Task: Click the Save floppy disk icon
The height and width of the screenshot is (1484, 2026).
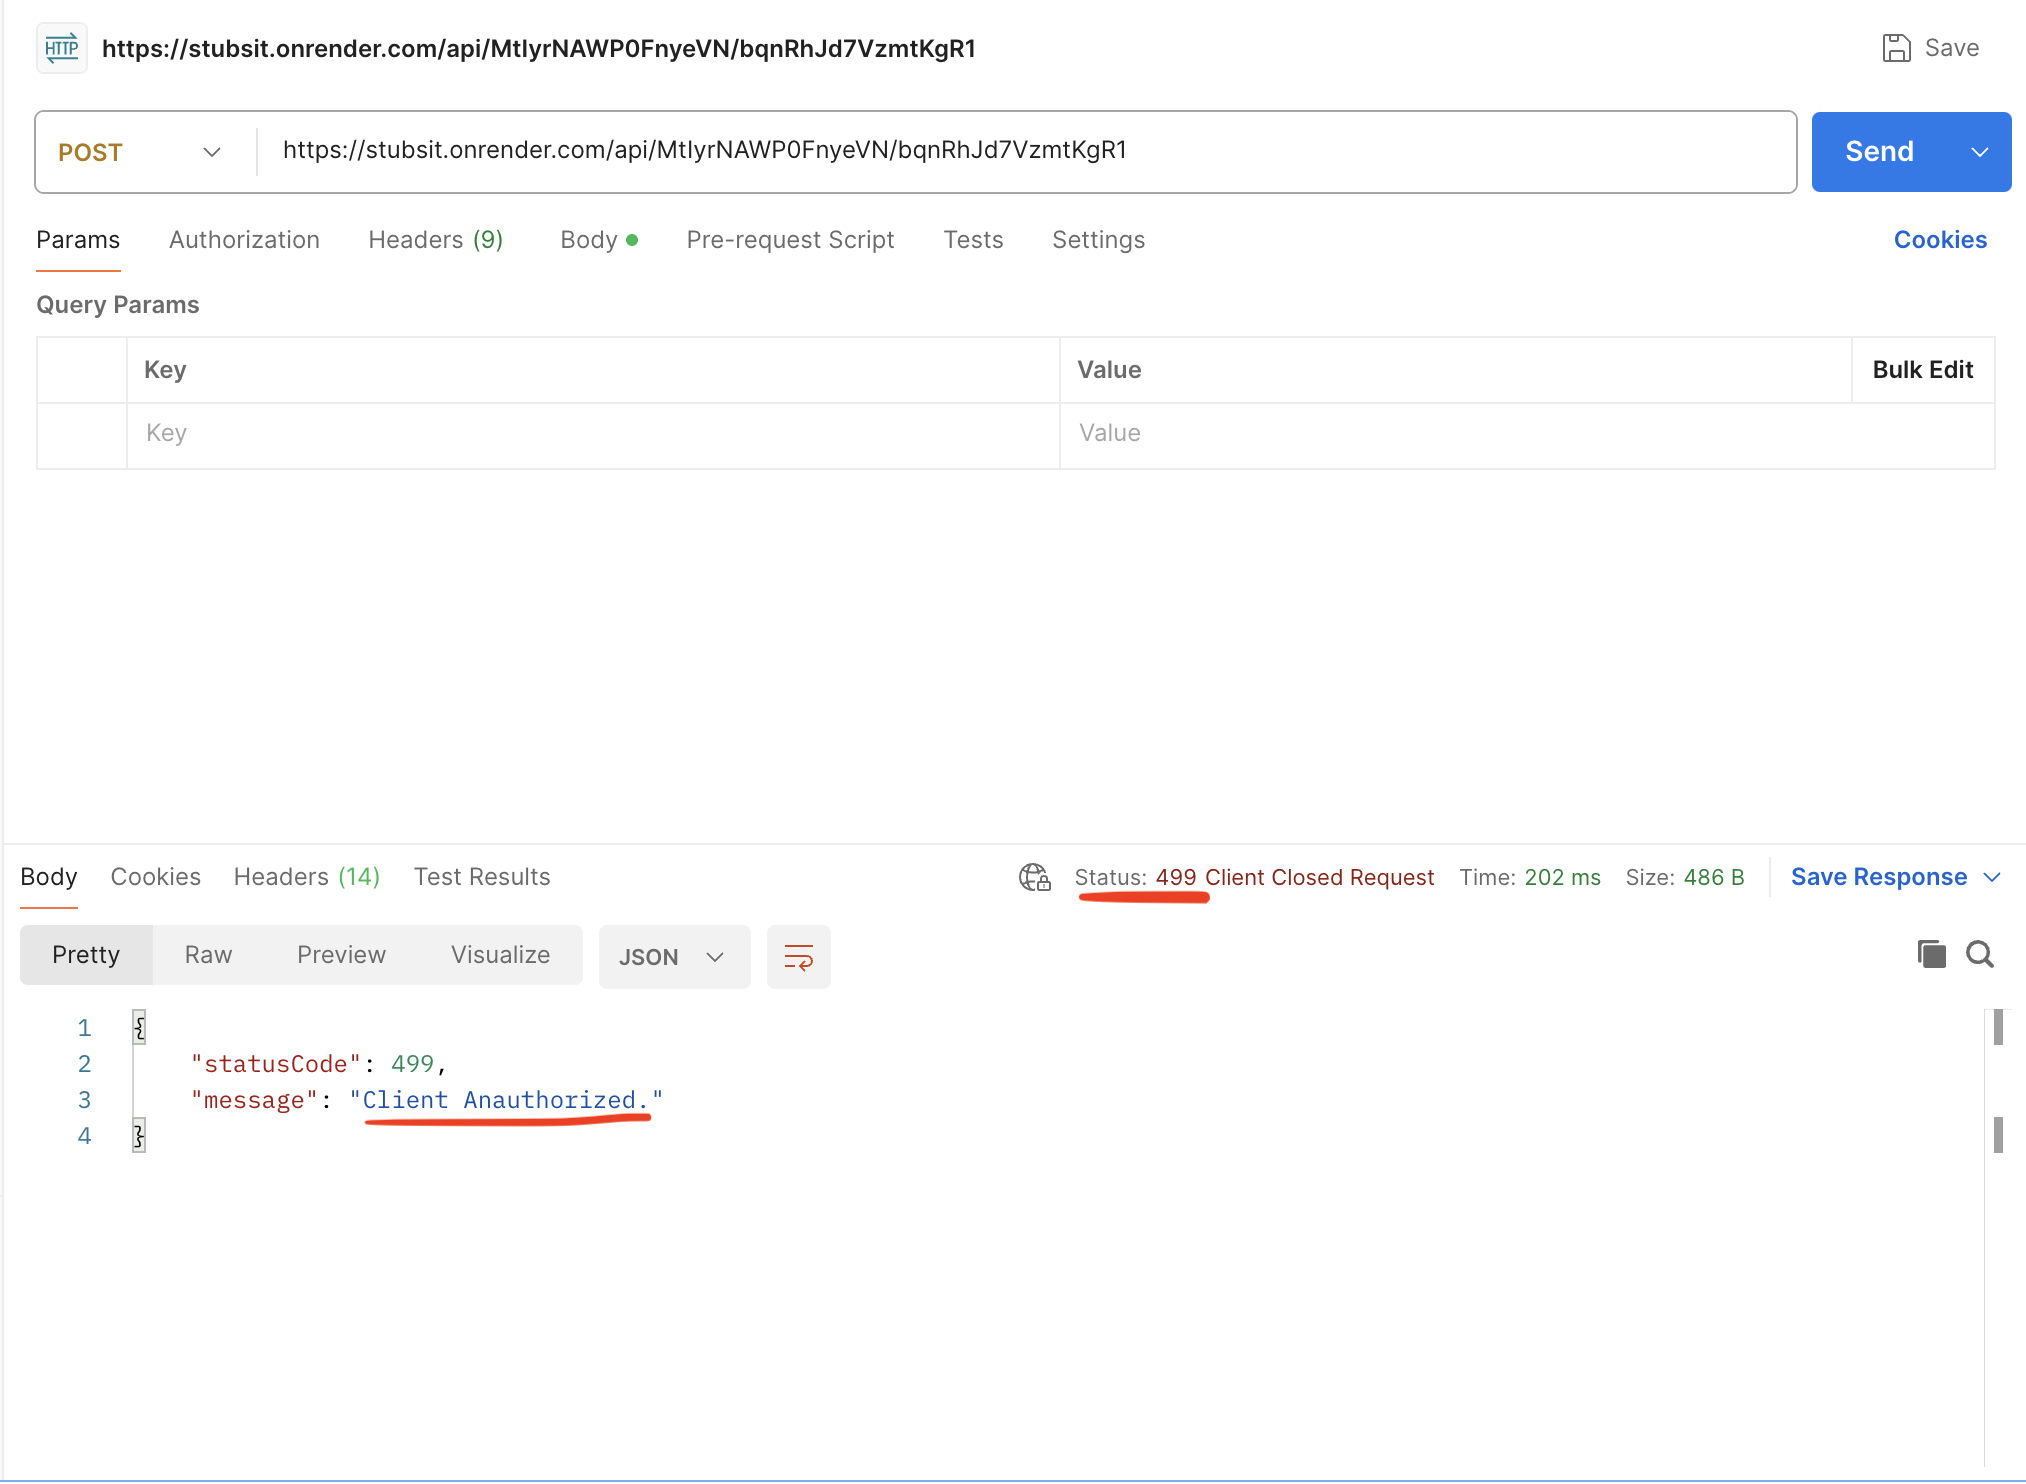Action: point(1896,48)
